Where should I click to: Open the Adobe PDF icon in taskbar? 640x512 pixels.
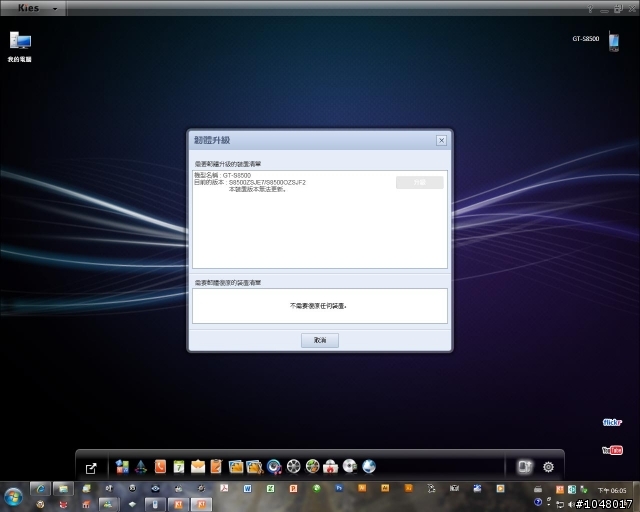[x=224, y=488]
